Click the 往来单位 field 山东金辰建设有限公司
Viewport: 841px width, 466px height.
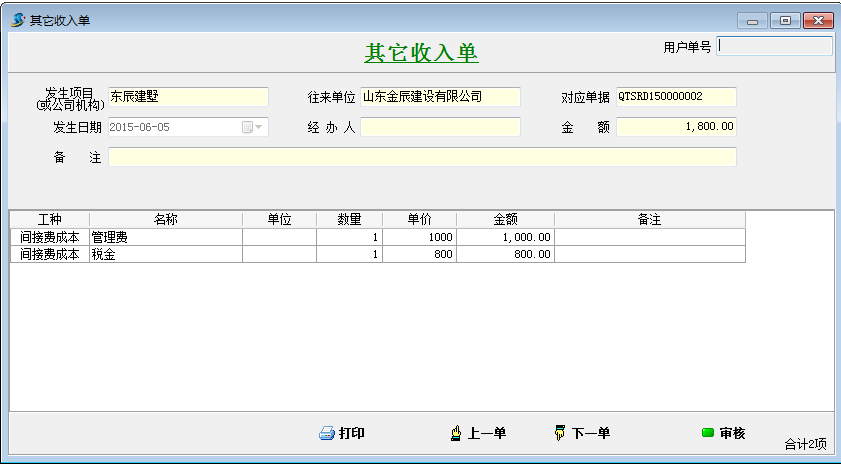(440, 97)
